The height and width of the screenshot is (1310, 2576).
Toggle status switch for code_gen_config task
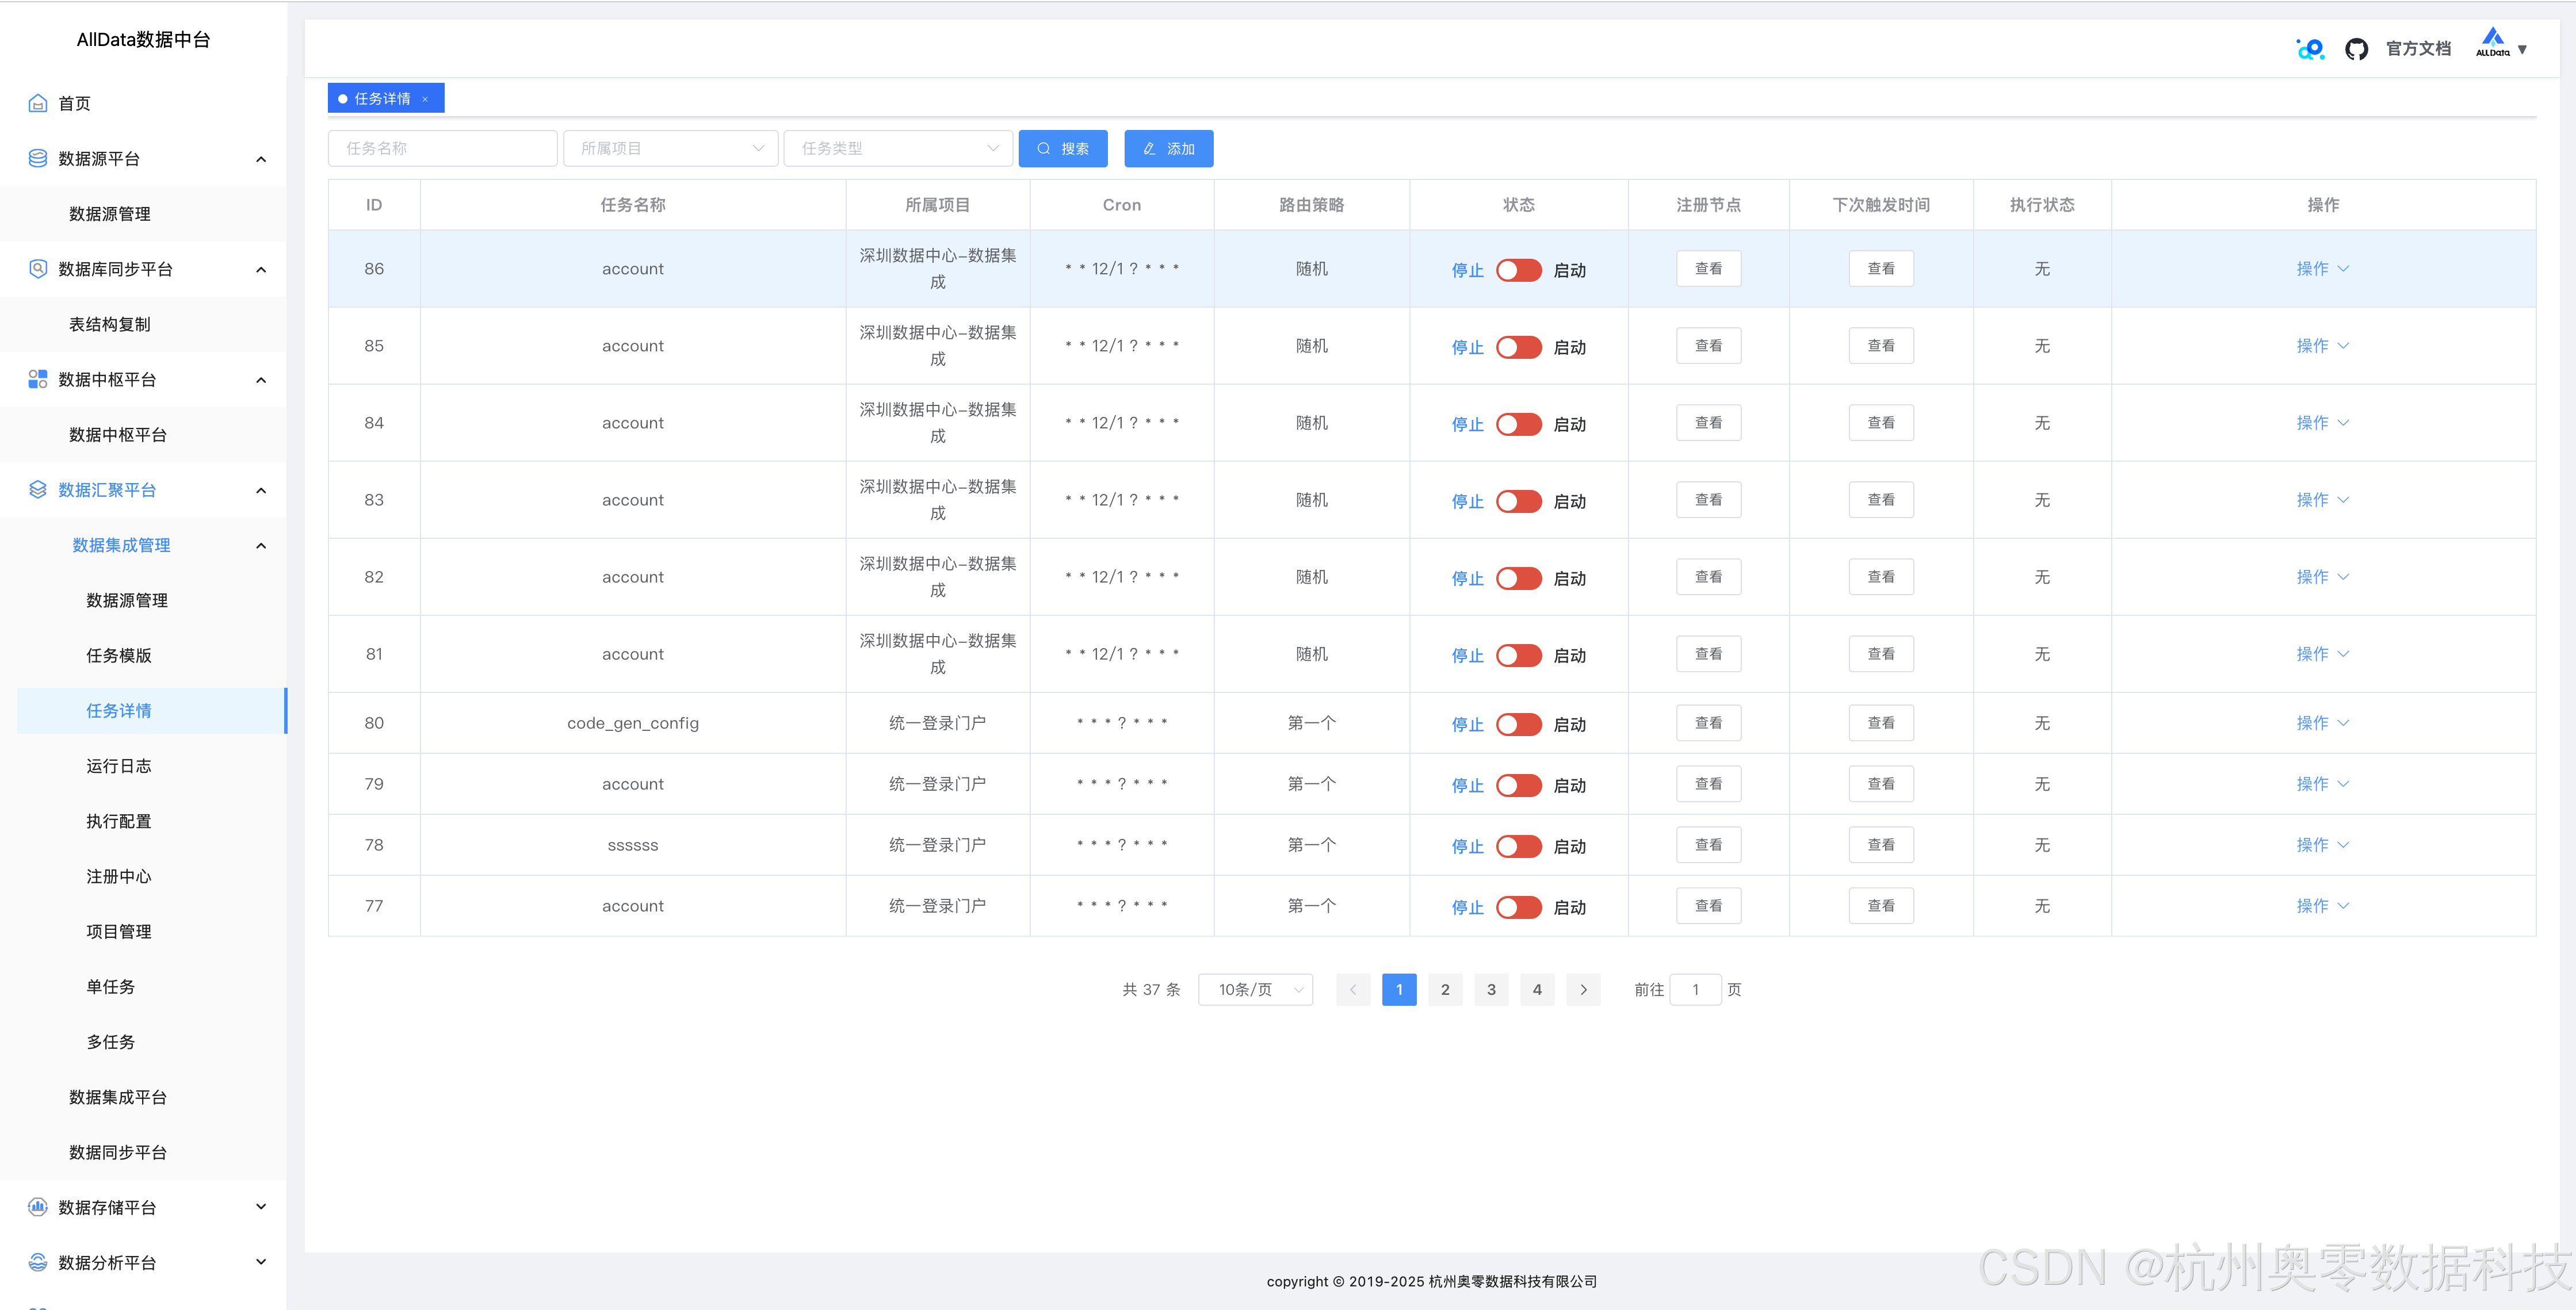(1518, 724)
